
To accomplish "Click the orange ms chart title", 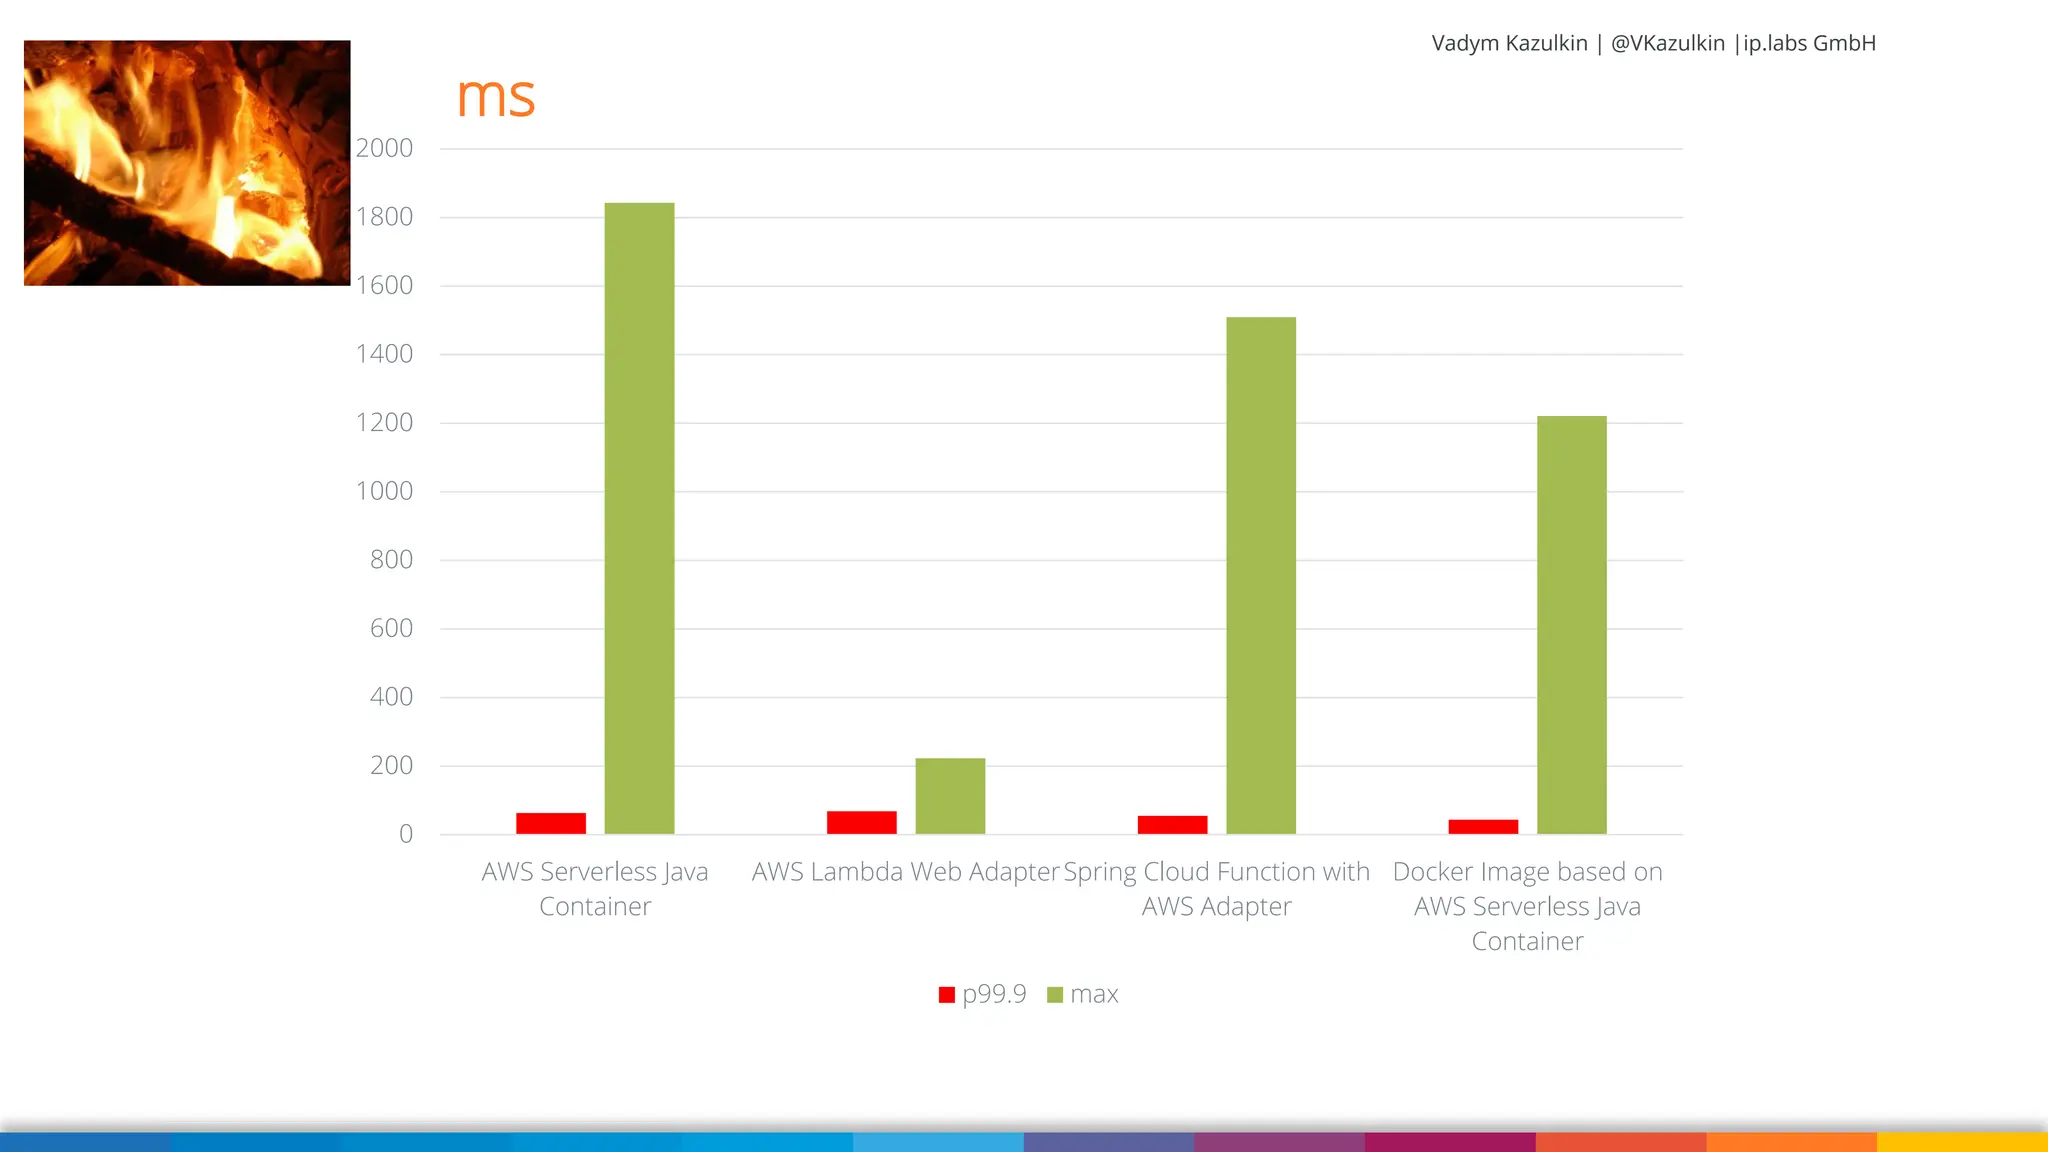I will point(496,97).
